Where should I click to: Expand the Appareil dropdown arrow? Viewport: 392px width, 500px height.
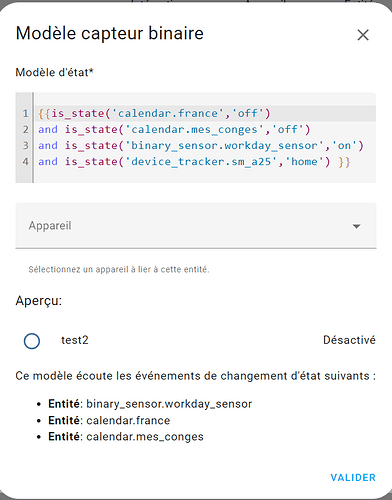tap(356, 226)
